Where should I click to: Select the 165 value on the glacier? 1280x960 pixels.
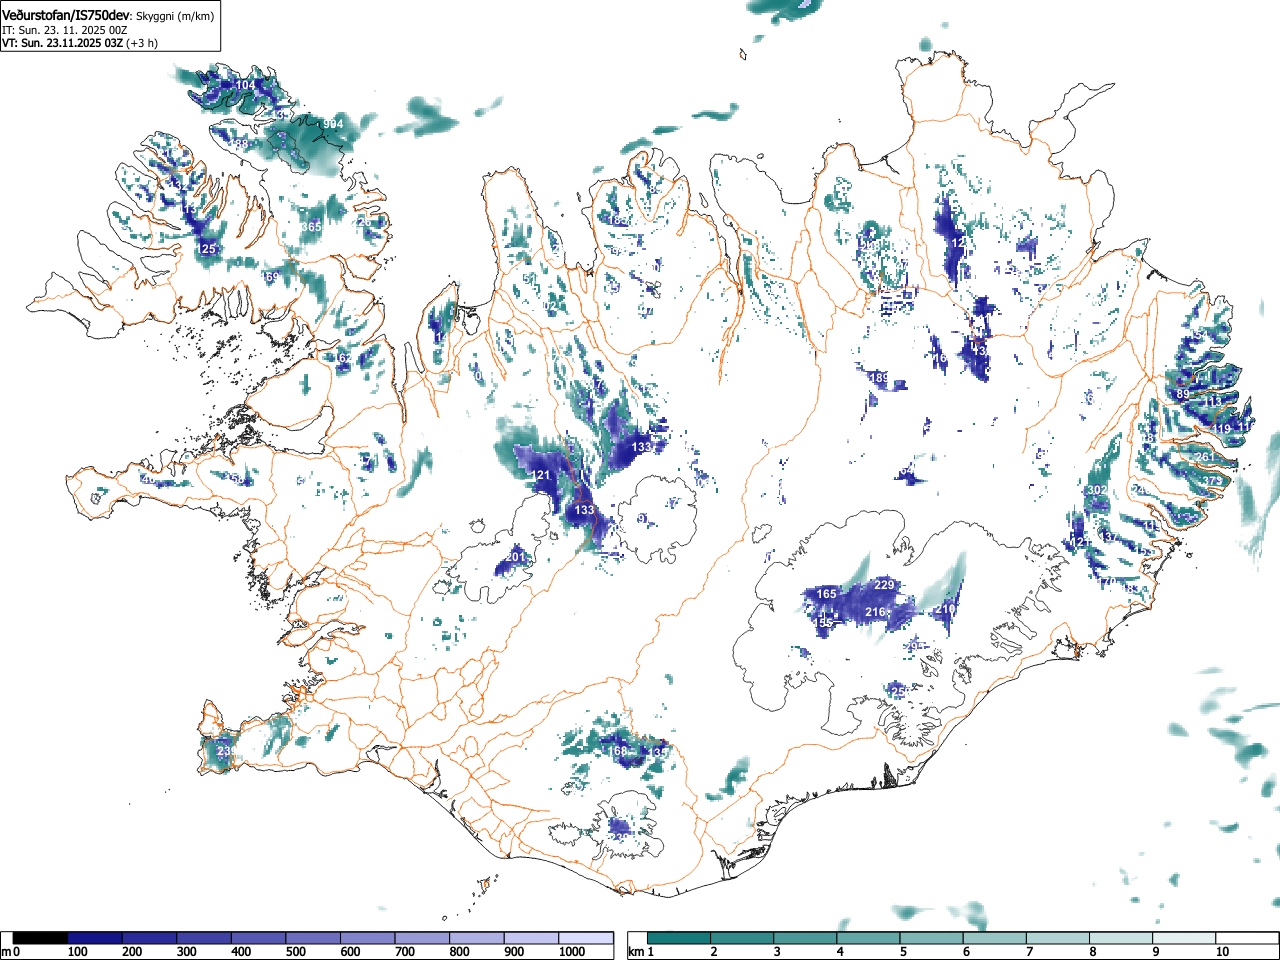[826, 594]
